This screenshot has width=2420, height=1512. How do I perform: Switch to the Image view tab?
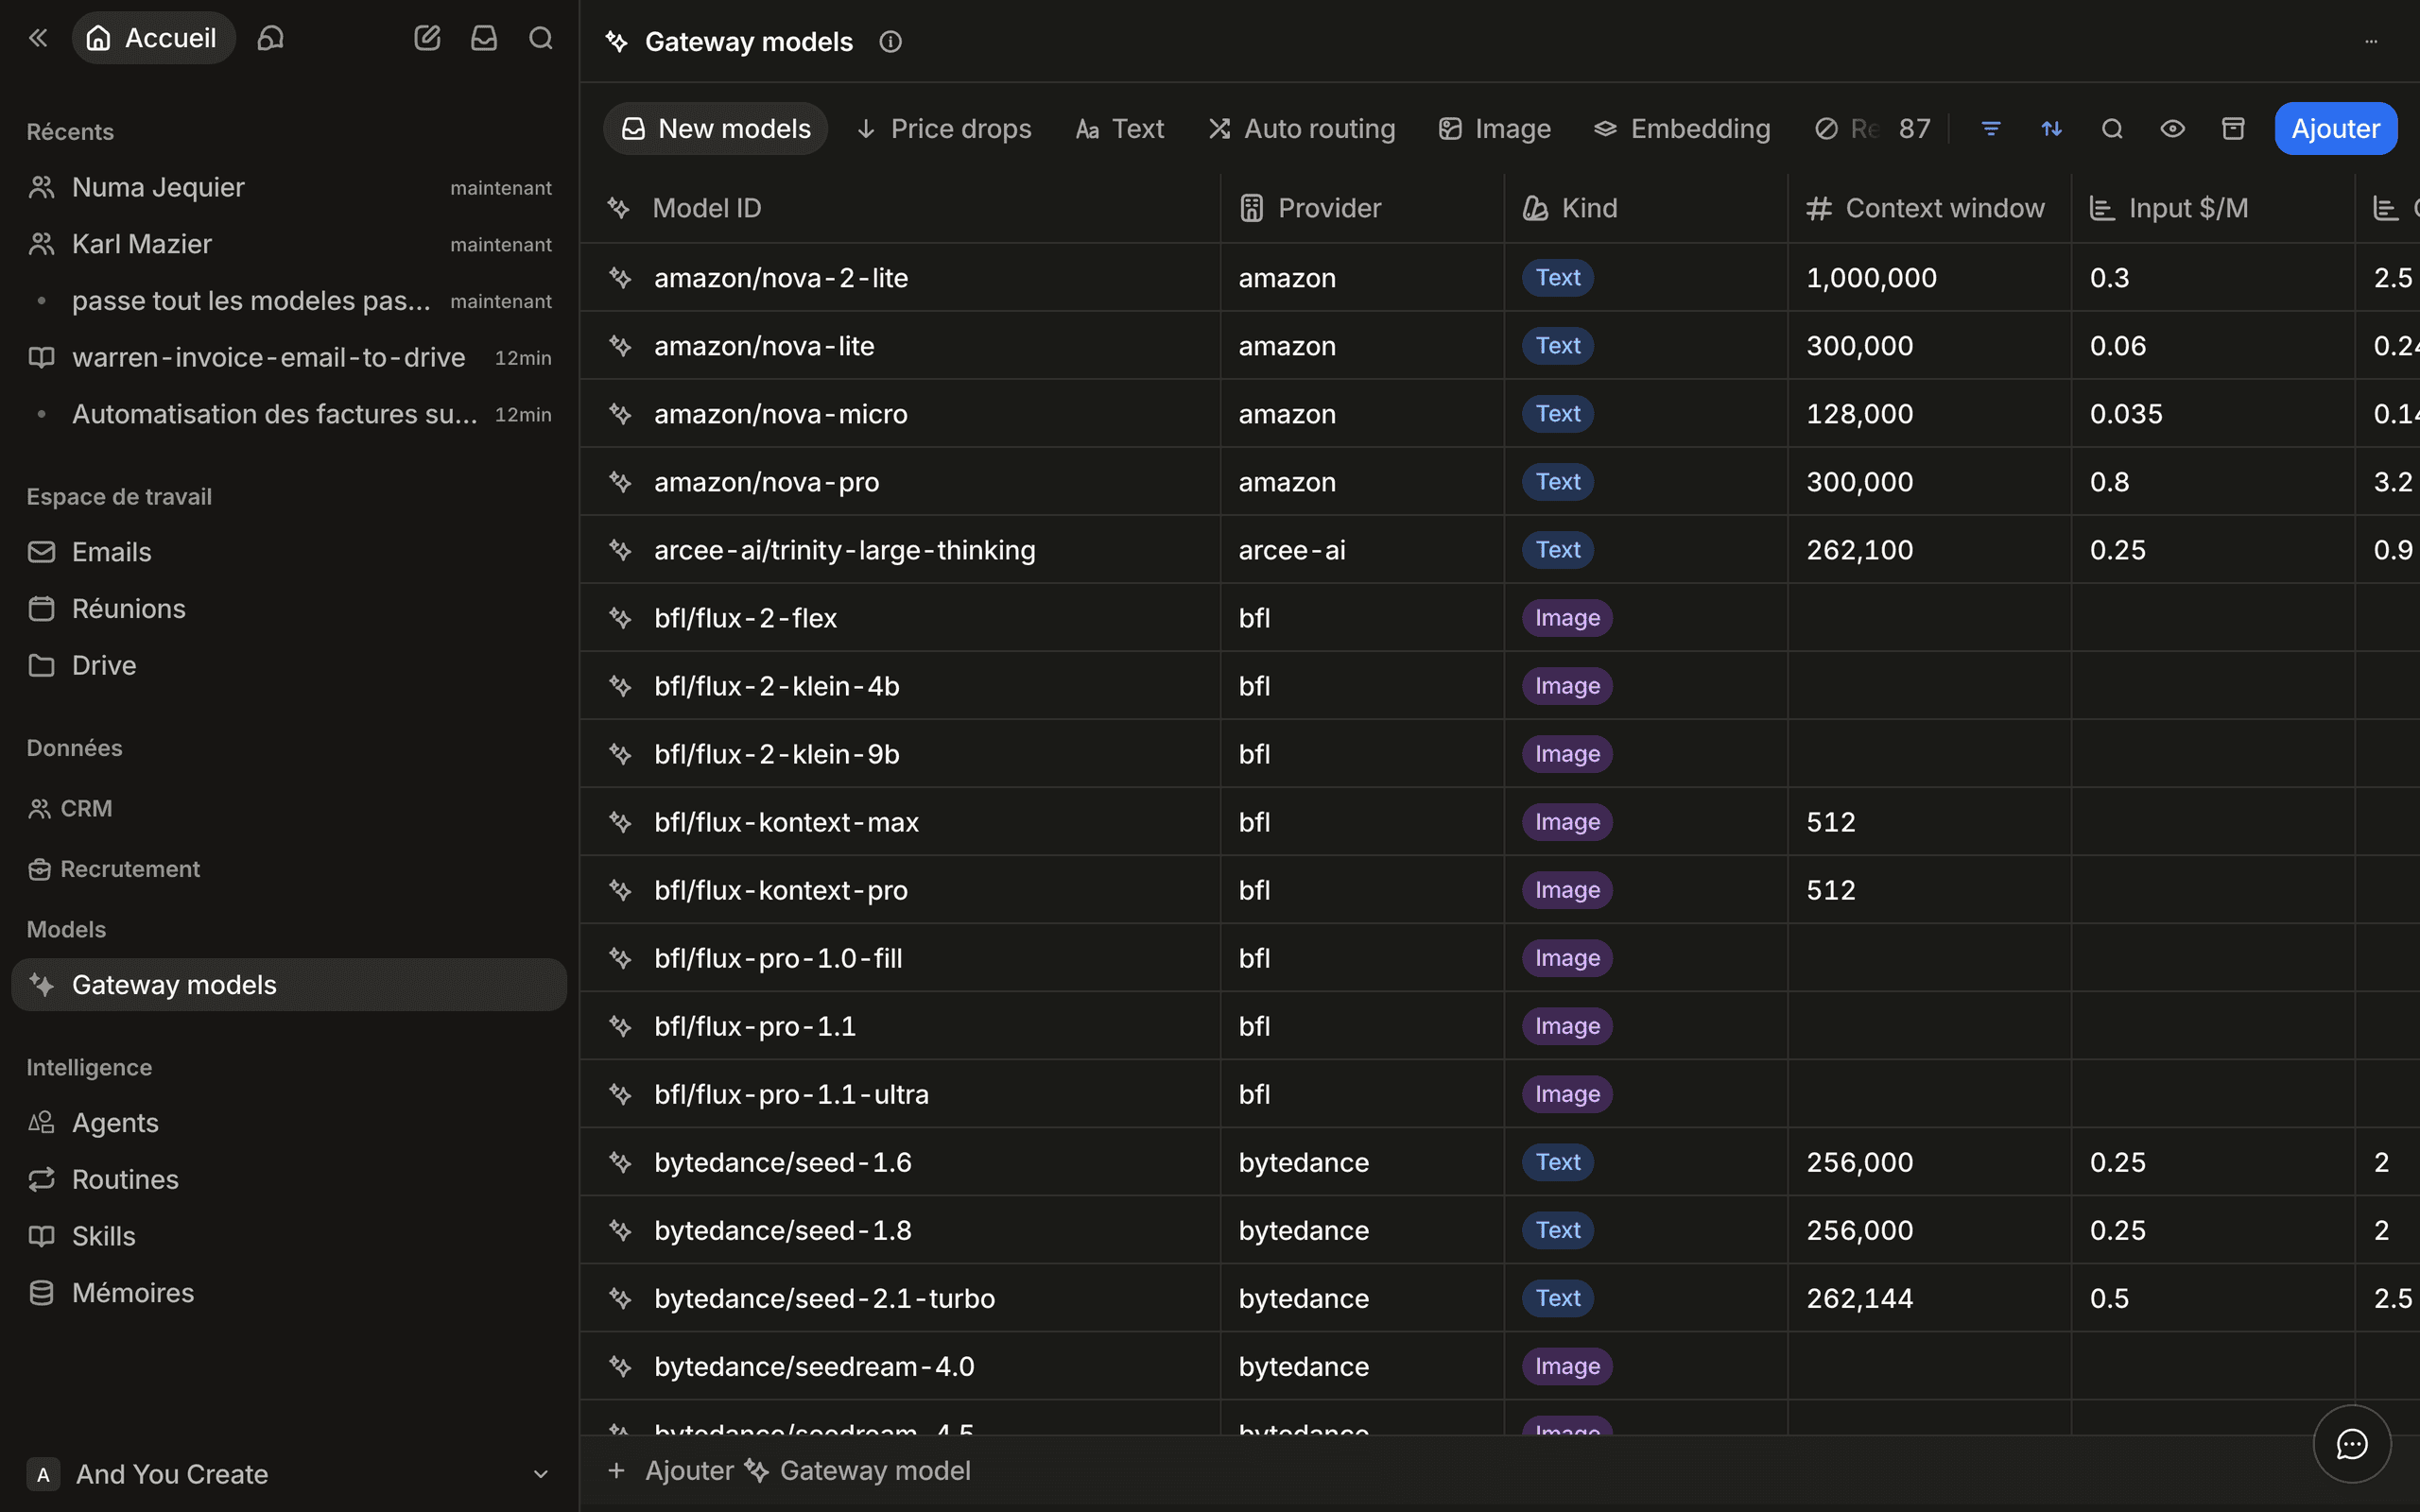(1495, 129)
